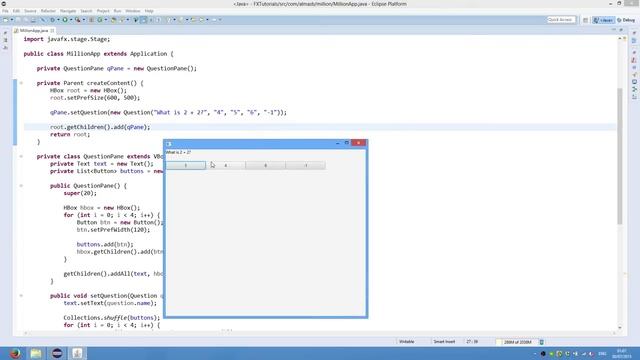Select the MillionApp.java editor tab

pyautogui.click(x=33, y=31)
